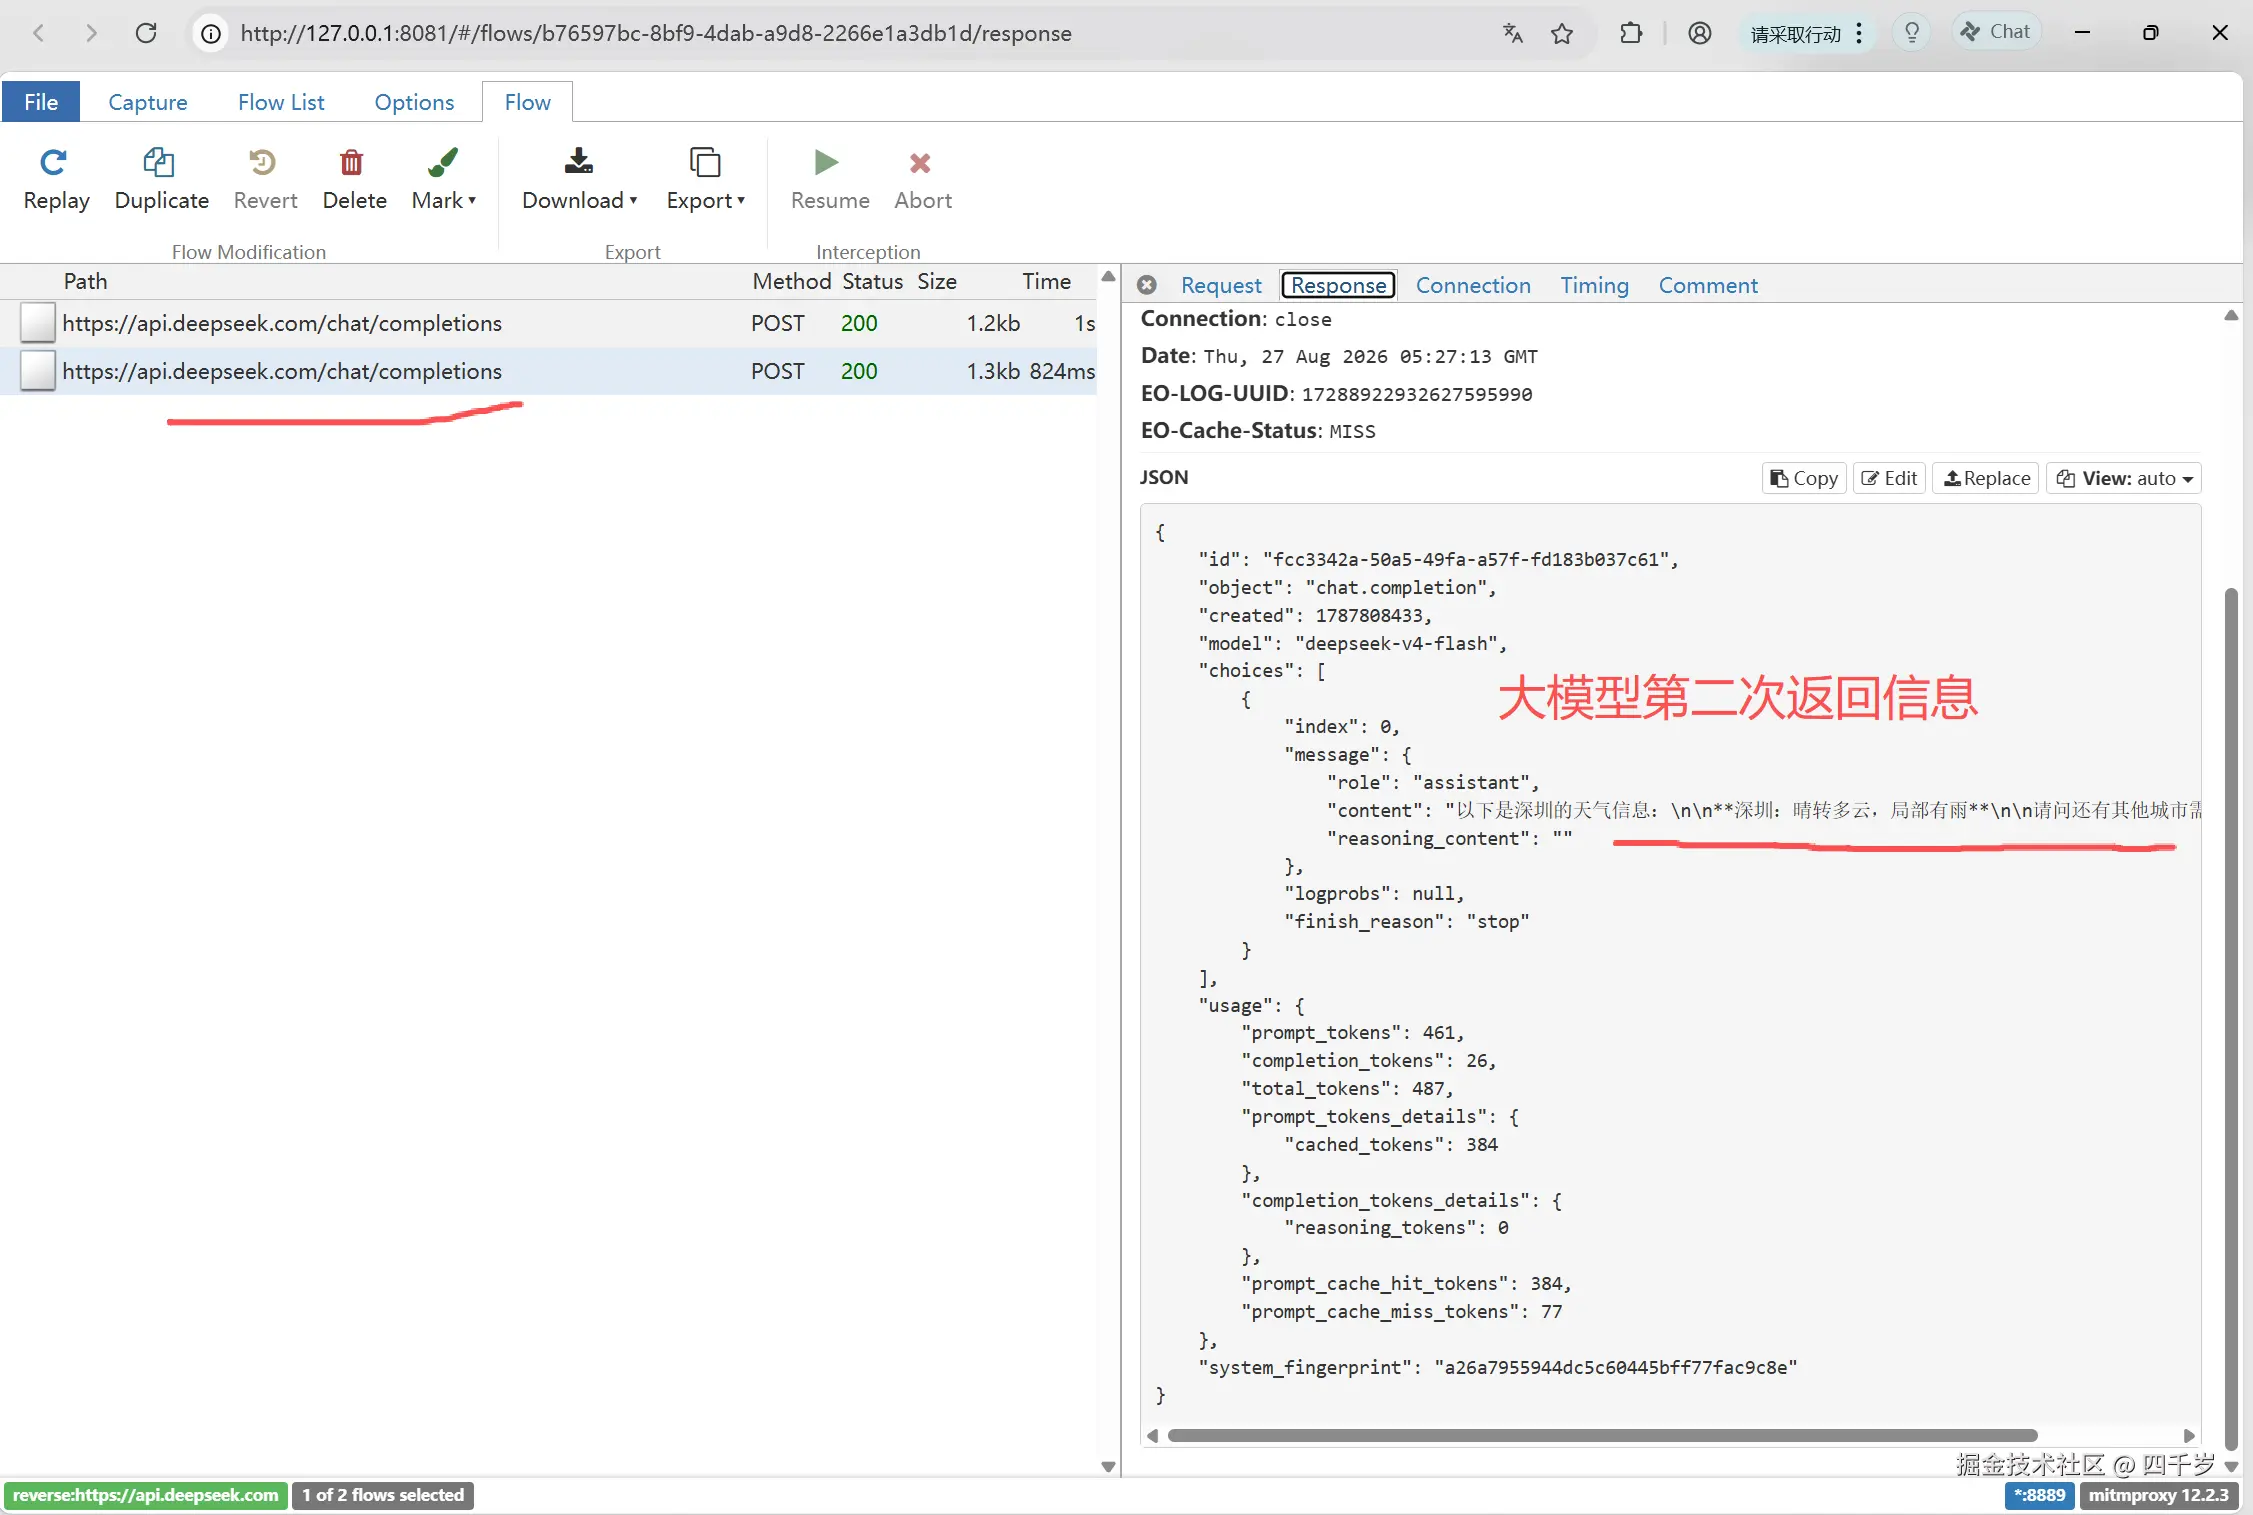Click the "finish_reason": "stop" line
Screen dimensions: 2253x1515
pyautogui.click(x=1406, y=921)
